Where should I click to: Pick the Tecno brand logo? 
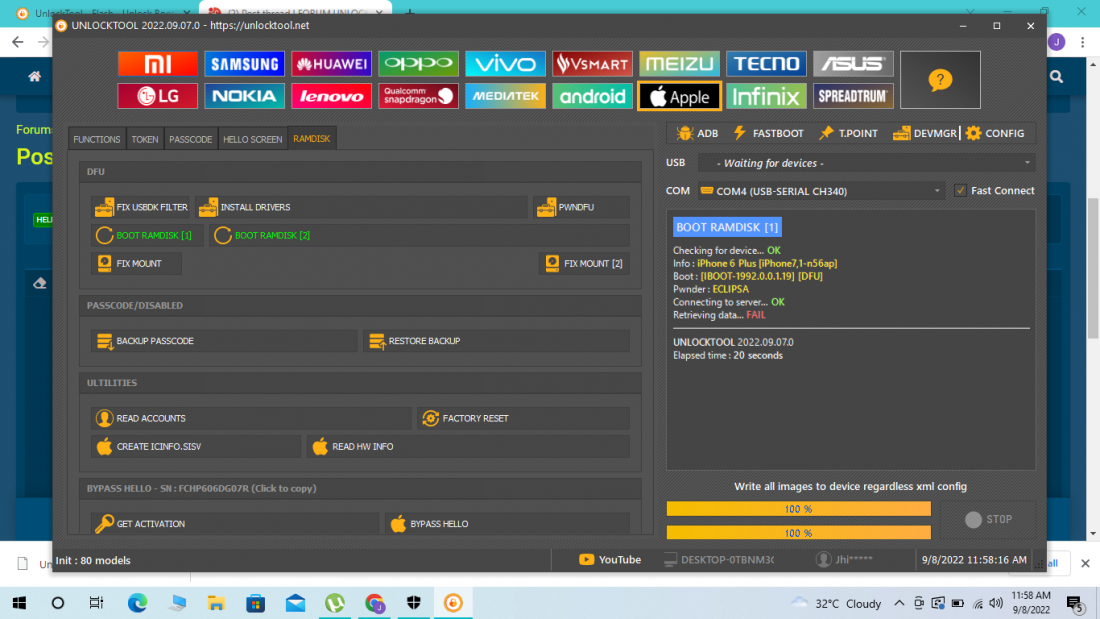[766, 64]
